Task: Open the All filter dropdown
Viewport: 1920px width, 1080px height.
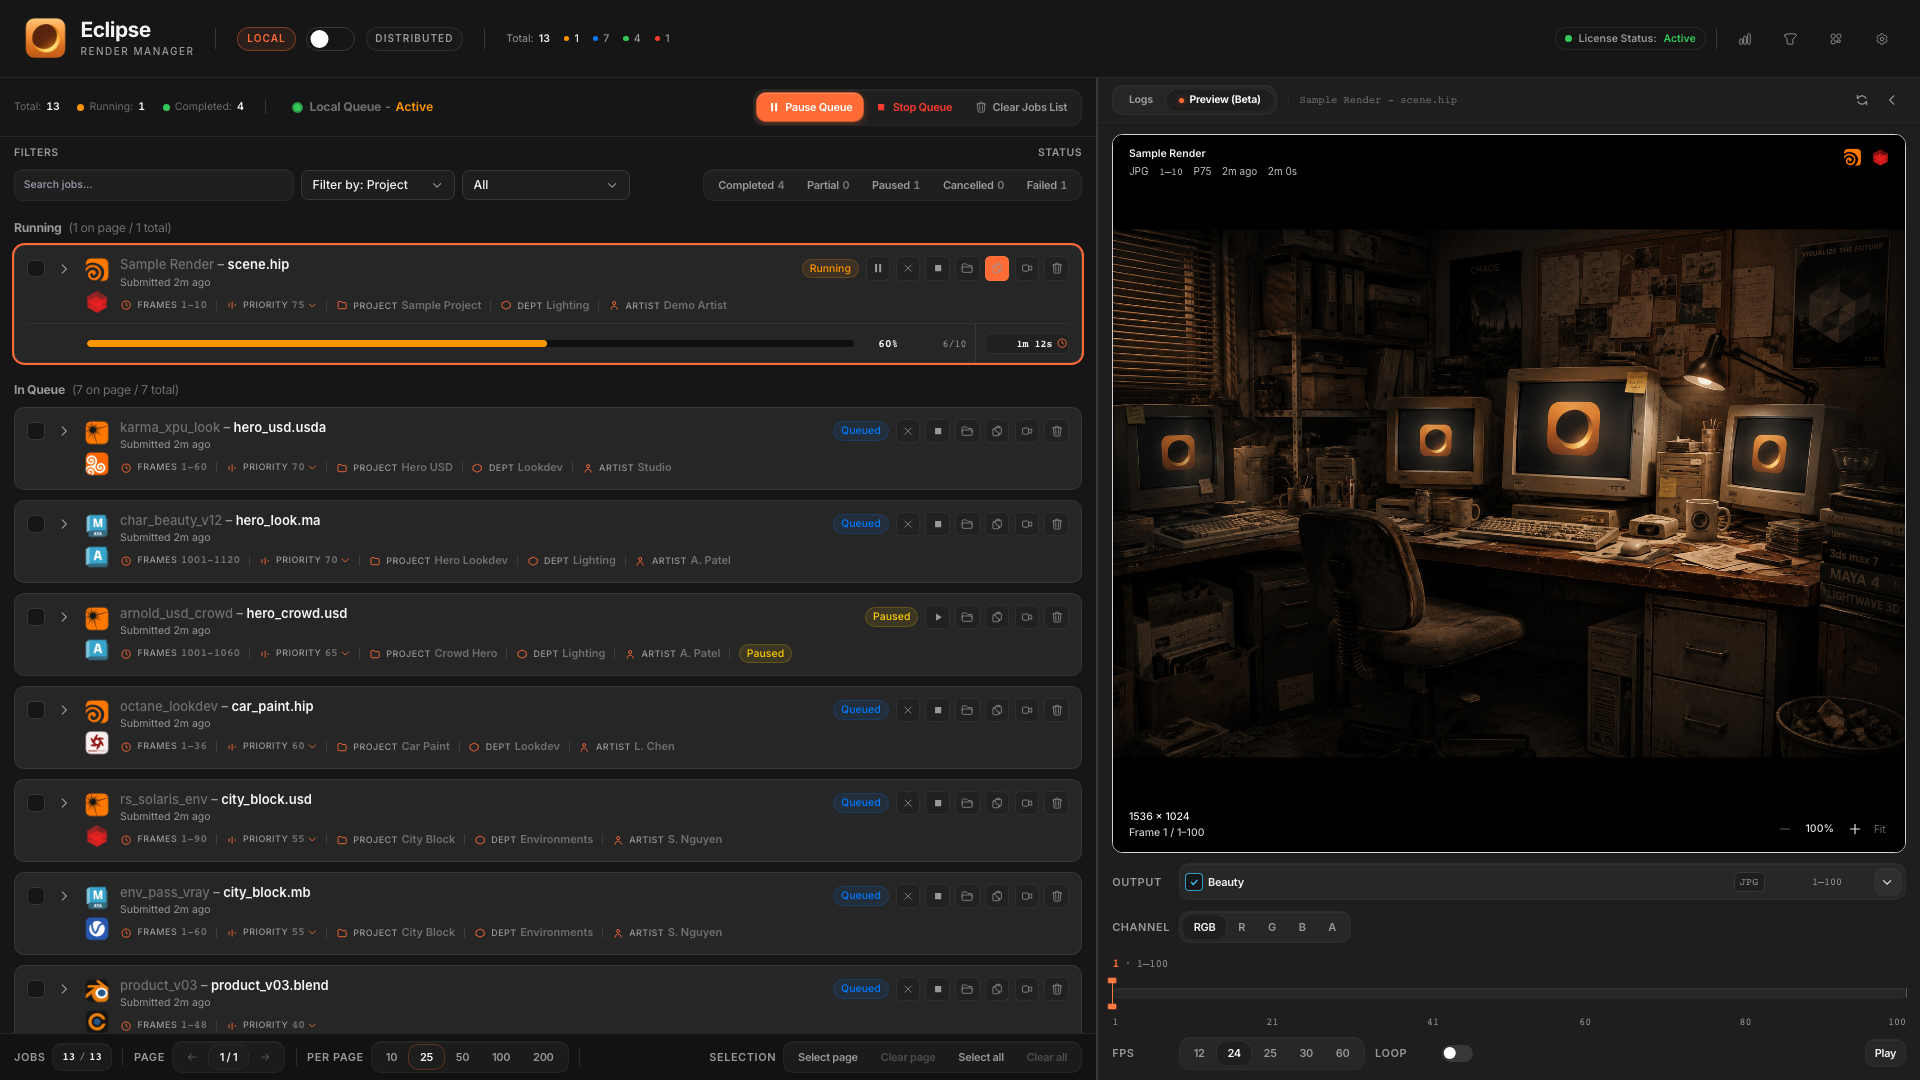Action: [545, 185]
